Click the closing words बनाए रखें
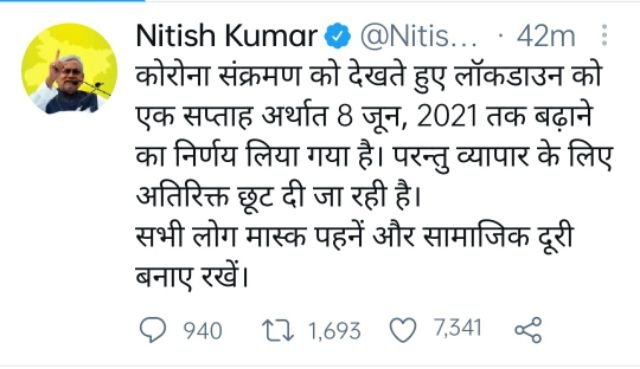The image size is (640, 369). coord(192,277)
